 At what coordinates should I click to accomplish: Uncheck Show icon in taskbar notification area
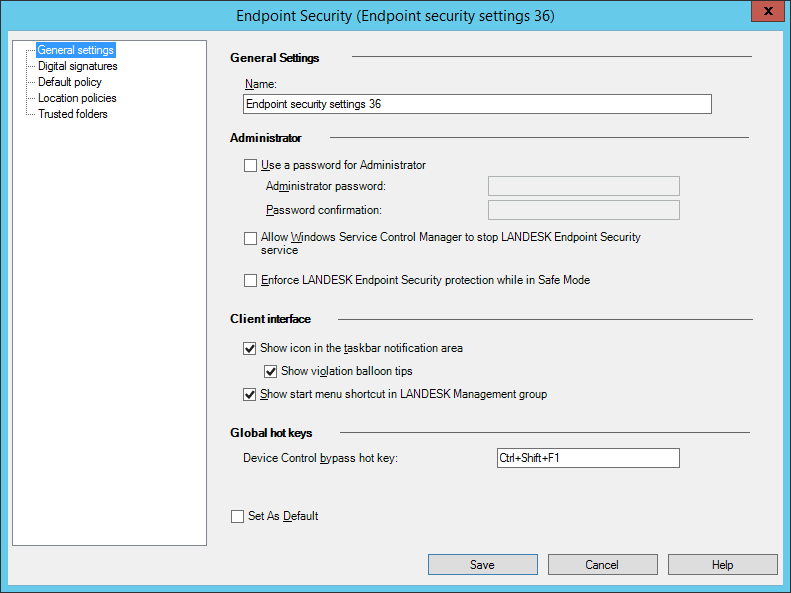pos(250,349)
